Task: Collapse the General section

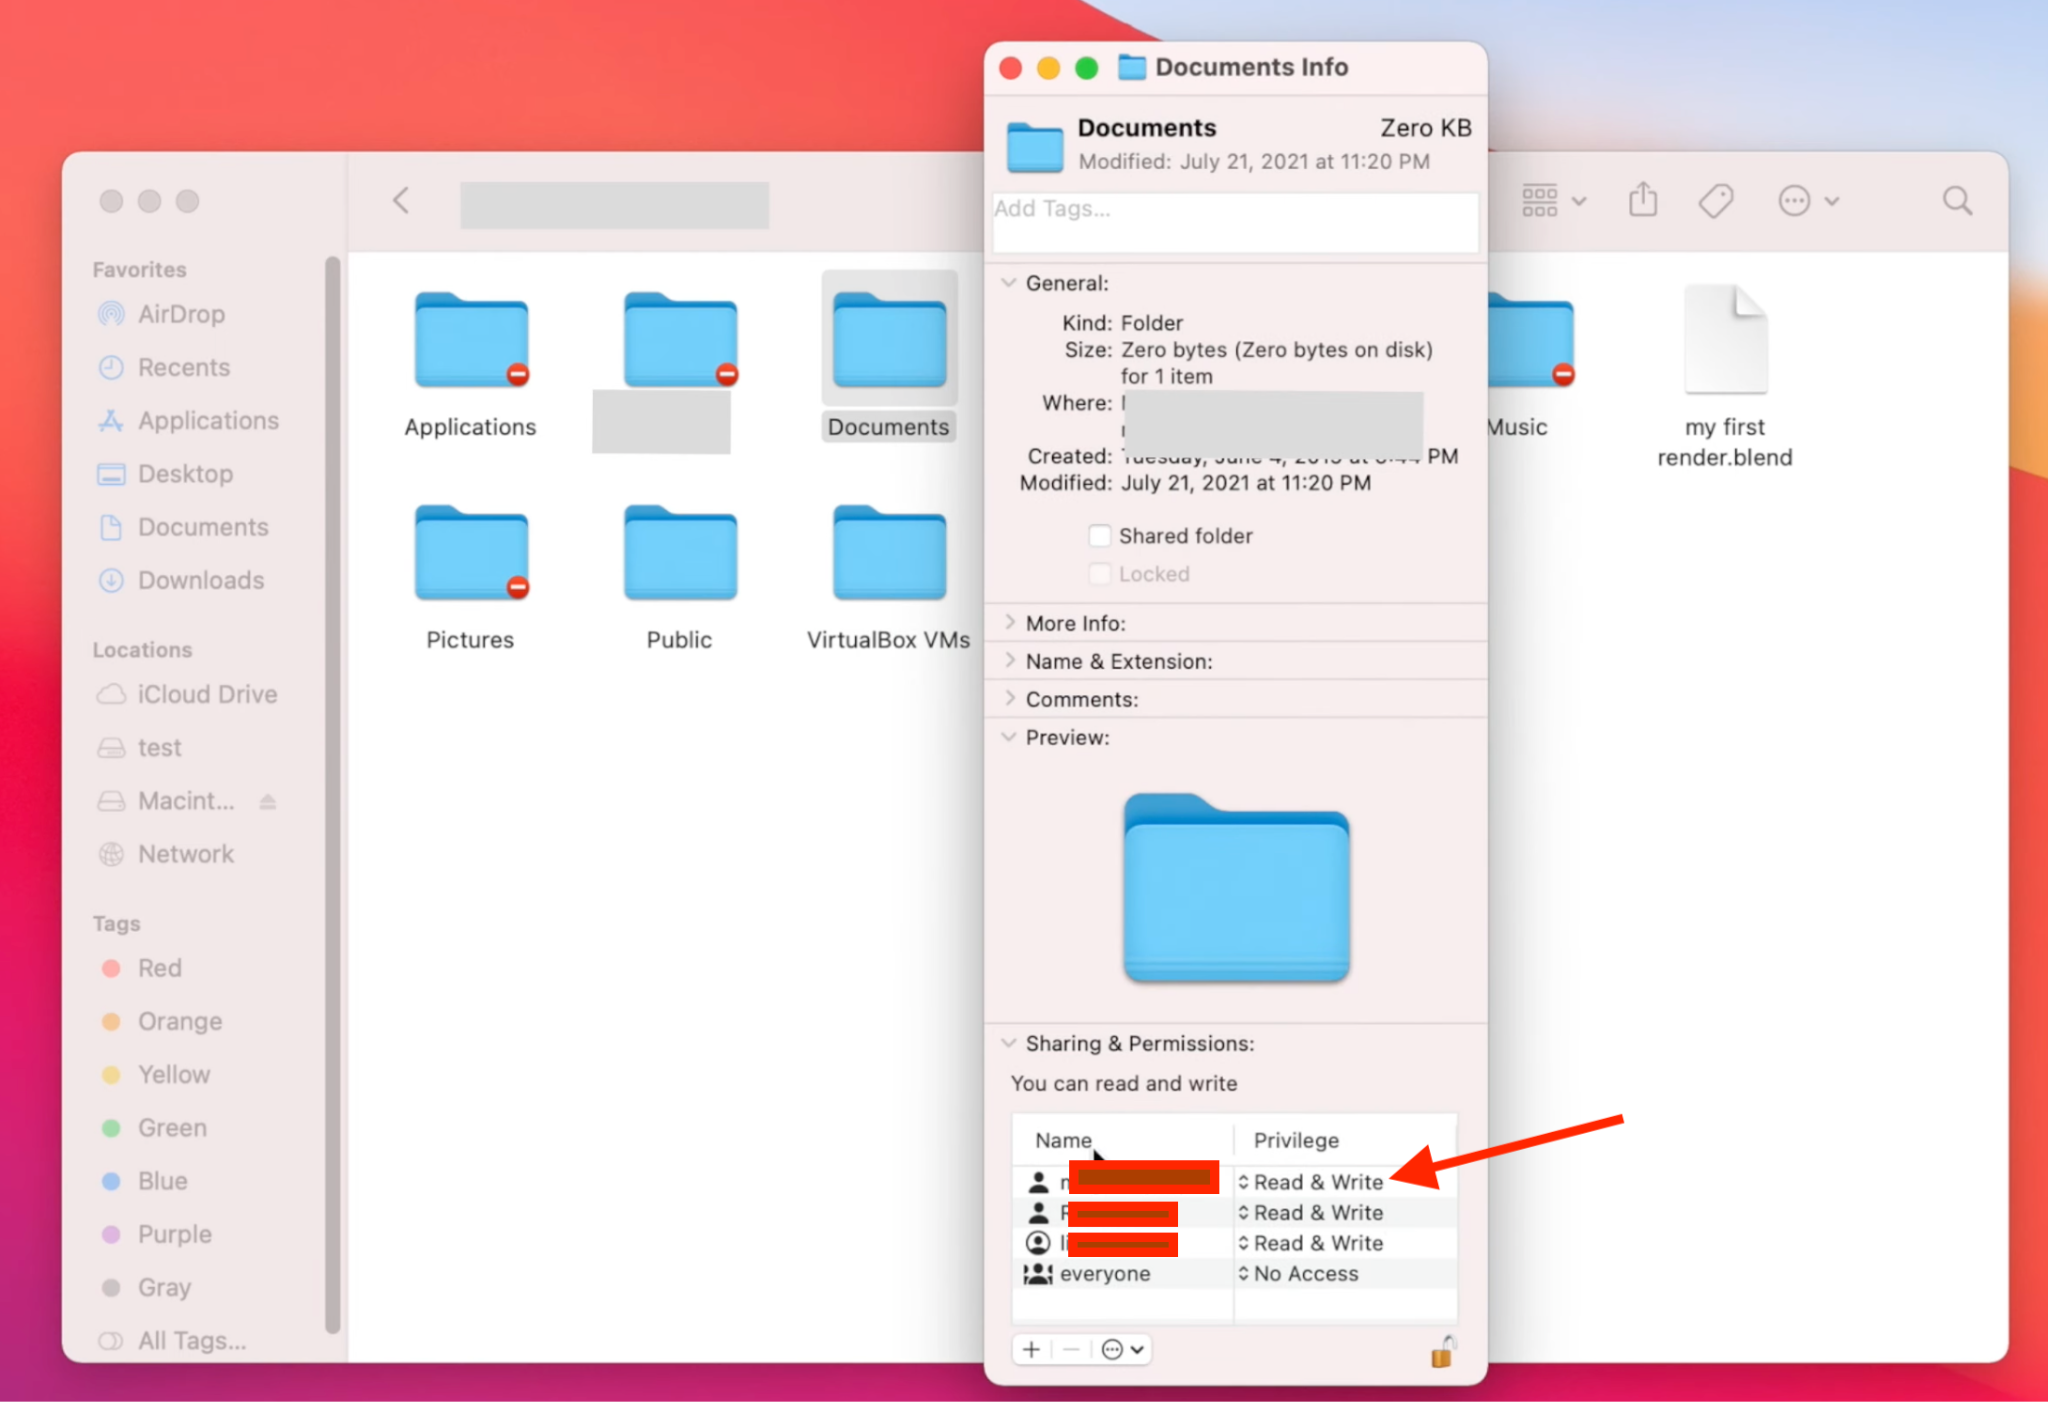Action: tap(1008, 282)
